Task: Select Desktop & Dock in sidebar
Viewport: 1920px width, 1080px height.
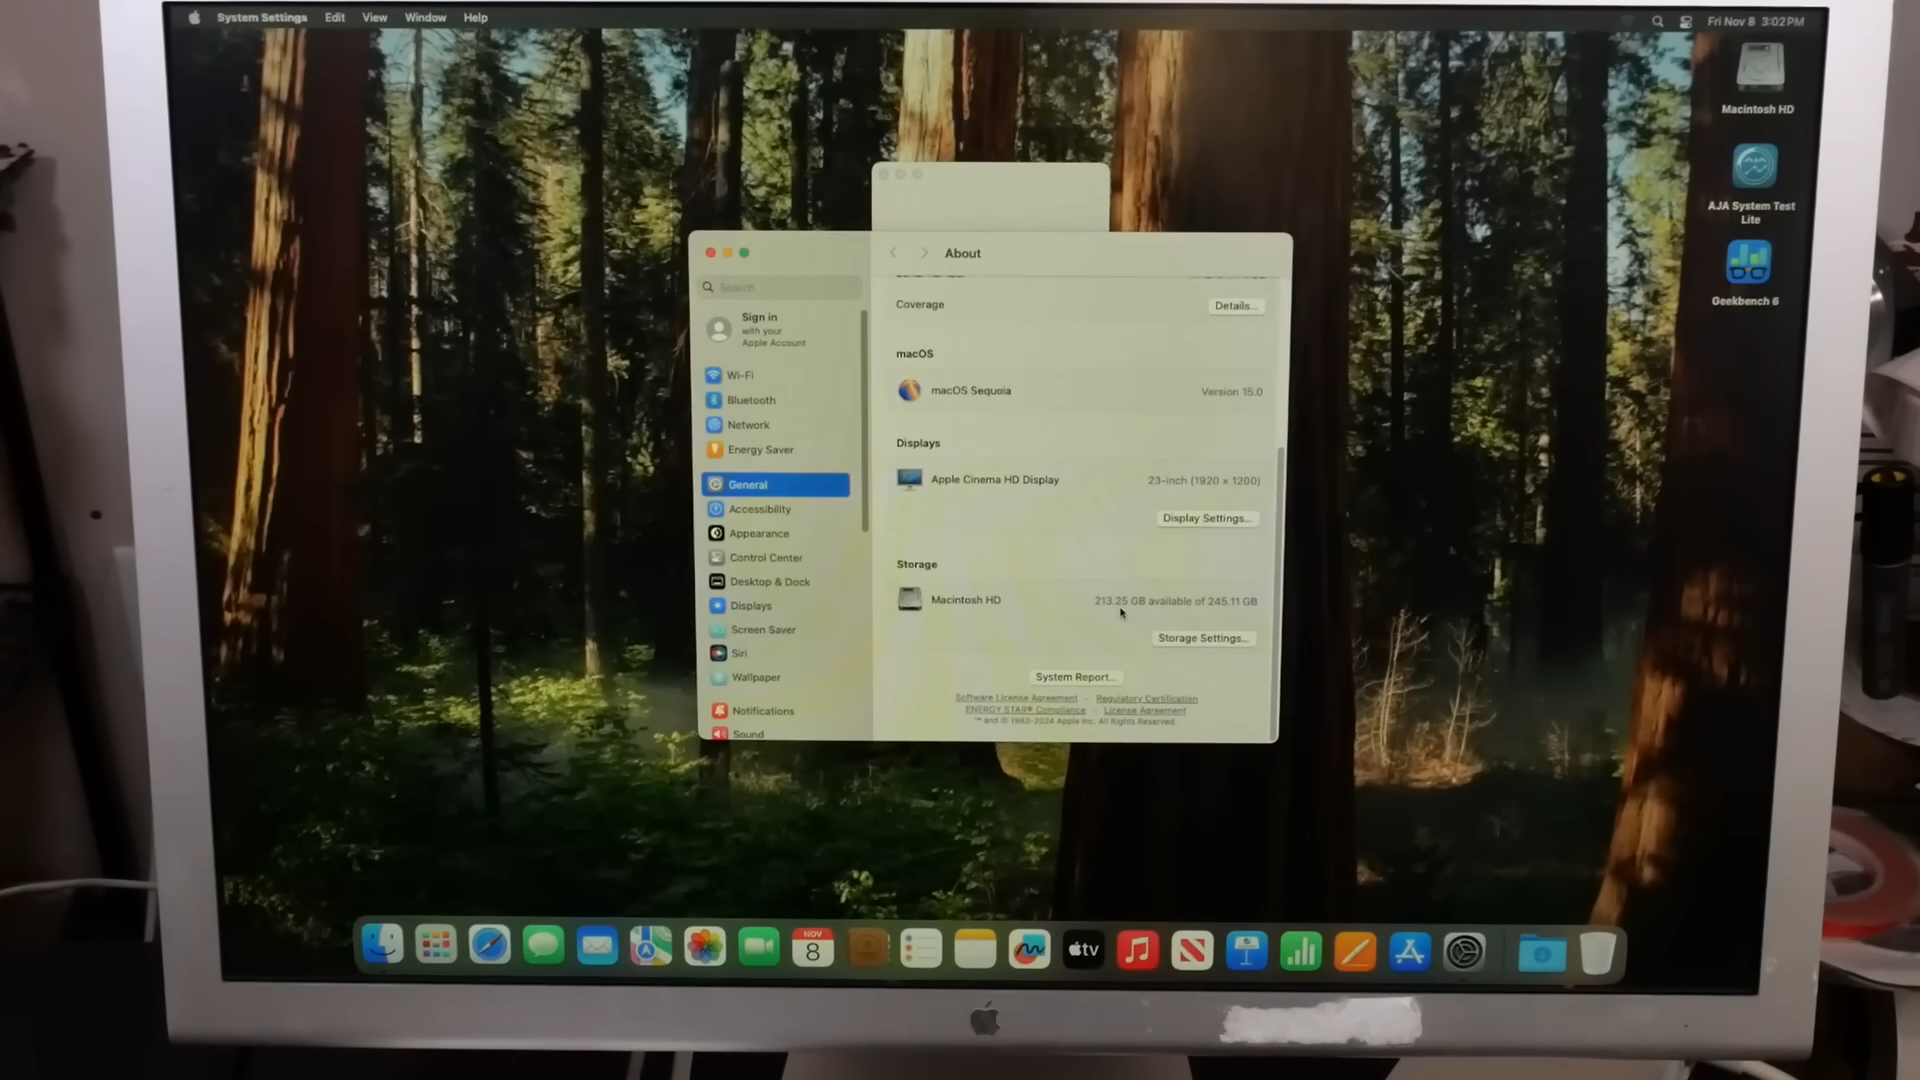Action: click(769, 582)
